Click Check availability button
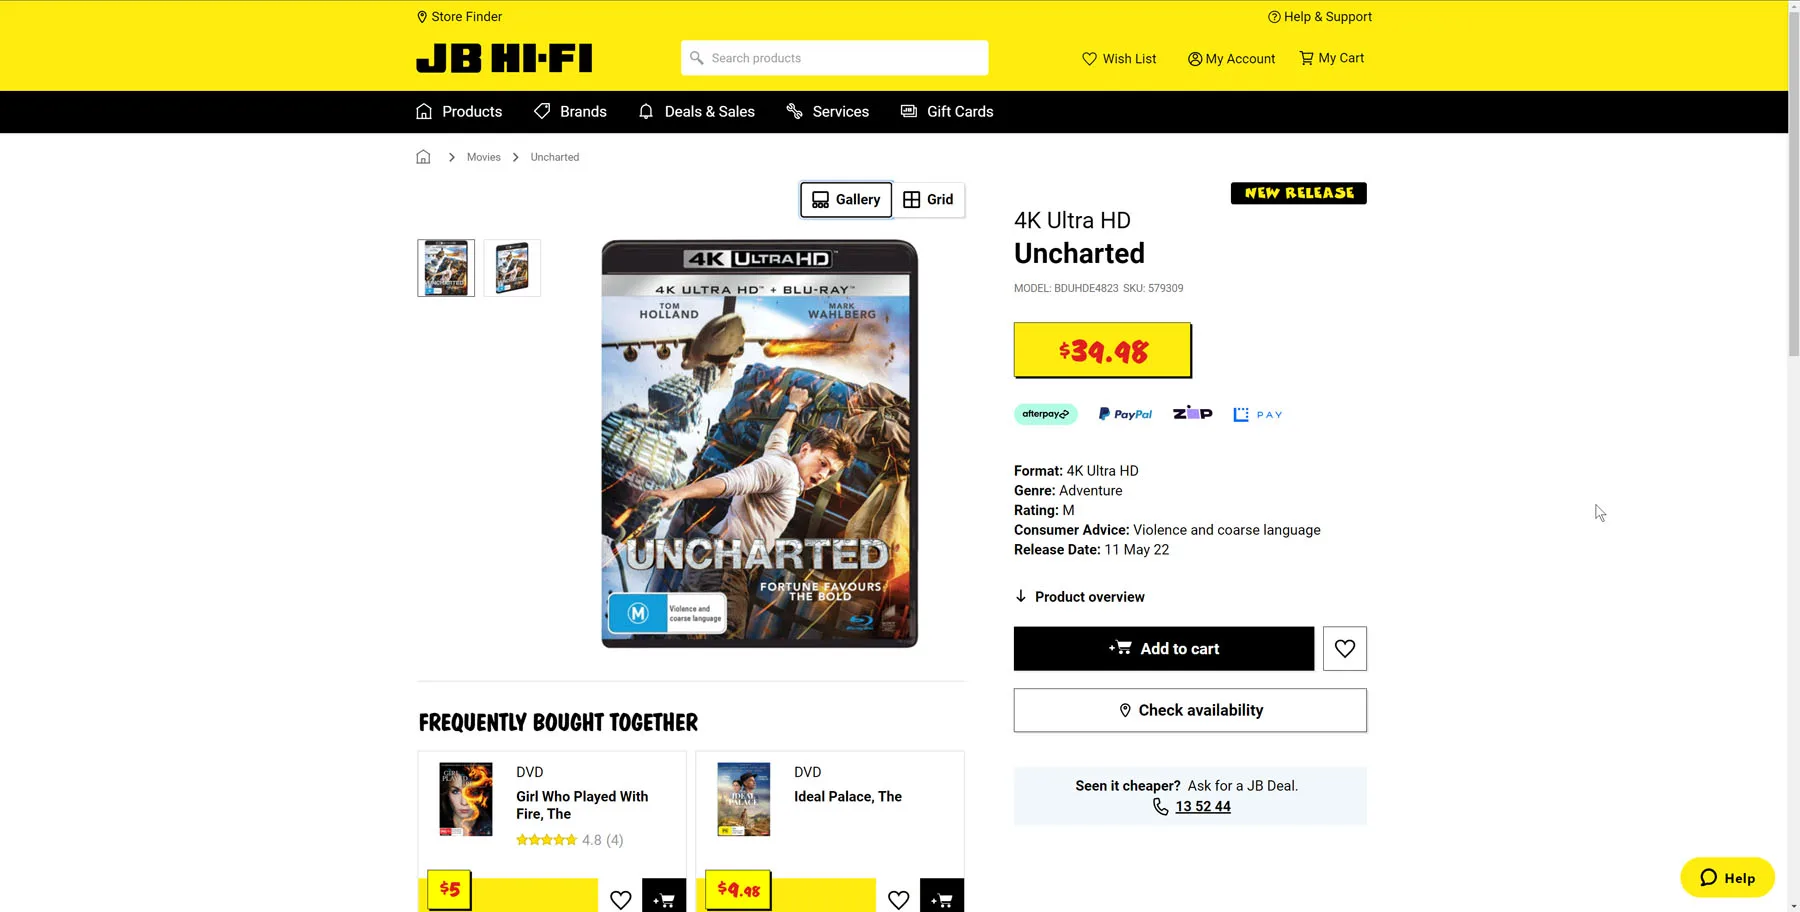 point(1190,710)
